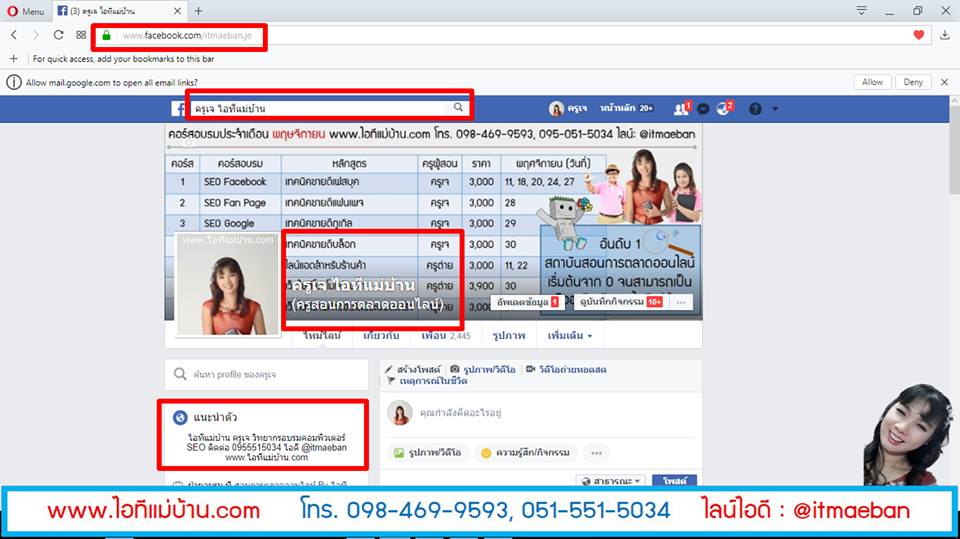Select รูปภาพ/วิดีโอ composer tab at top

click(x=483, y=369)
